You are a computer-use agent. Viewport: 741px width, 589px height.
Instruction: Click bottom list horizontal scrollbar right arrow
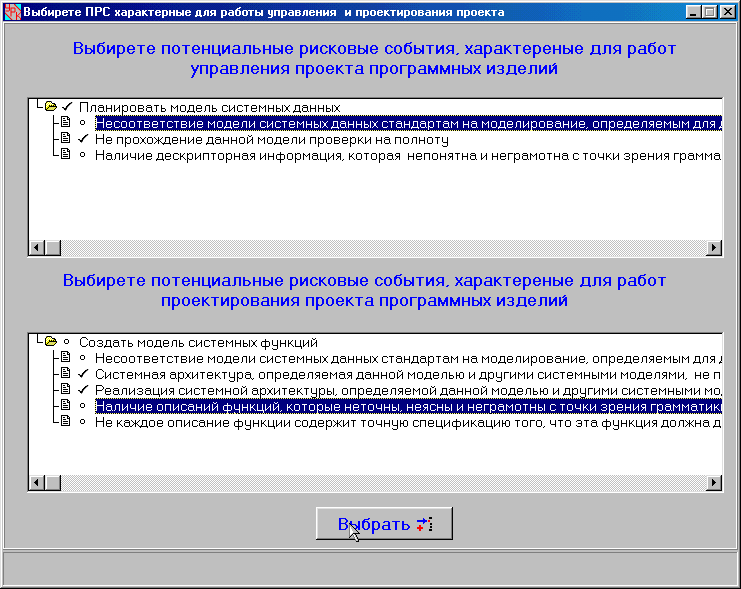(714, 482)
